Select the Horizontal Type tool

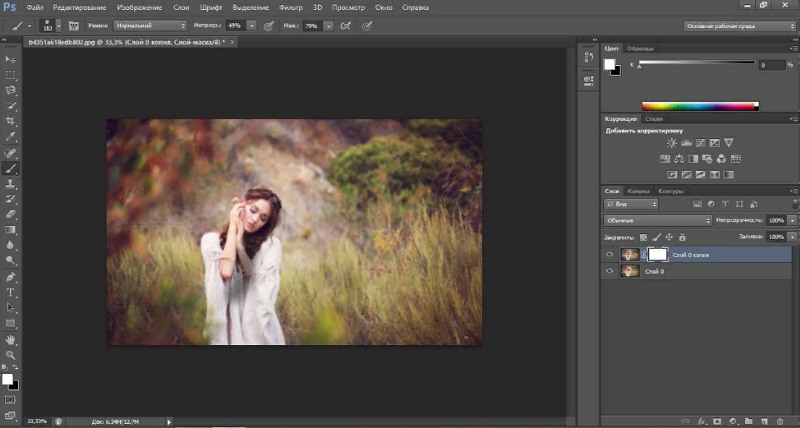[x=11, y=292]
